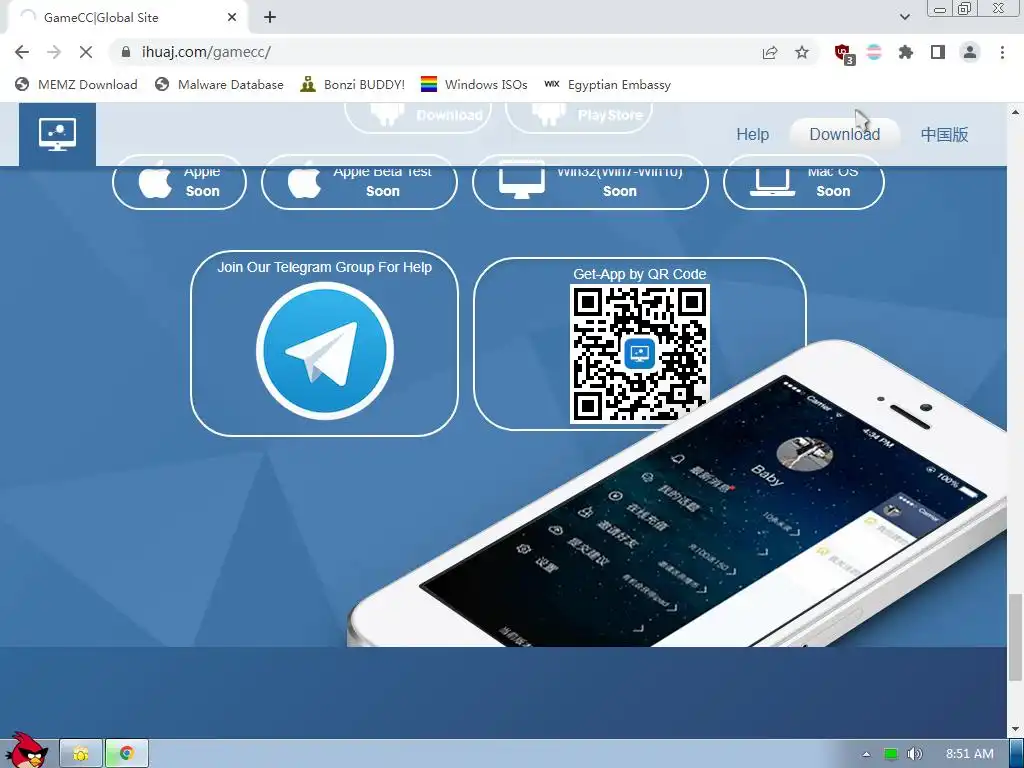Open the Bonzi BUDDY! bookmark

pyautogui.click(x=353, y=84)
